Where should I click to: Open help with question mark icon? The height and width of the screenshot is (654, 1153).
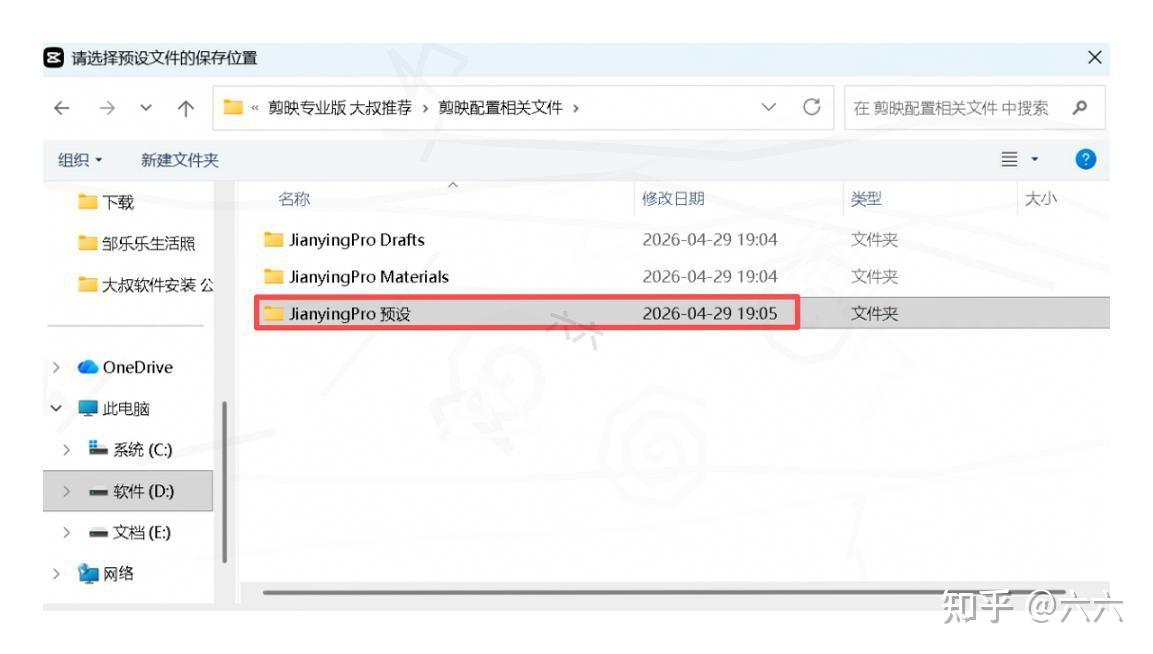click(1085, 159)
